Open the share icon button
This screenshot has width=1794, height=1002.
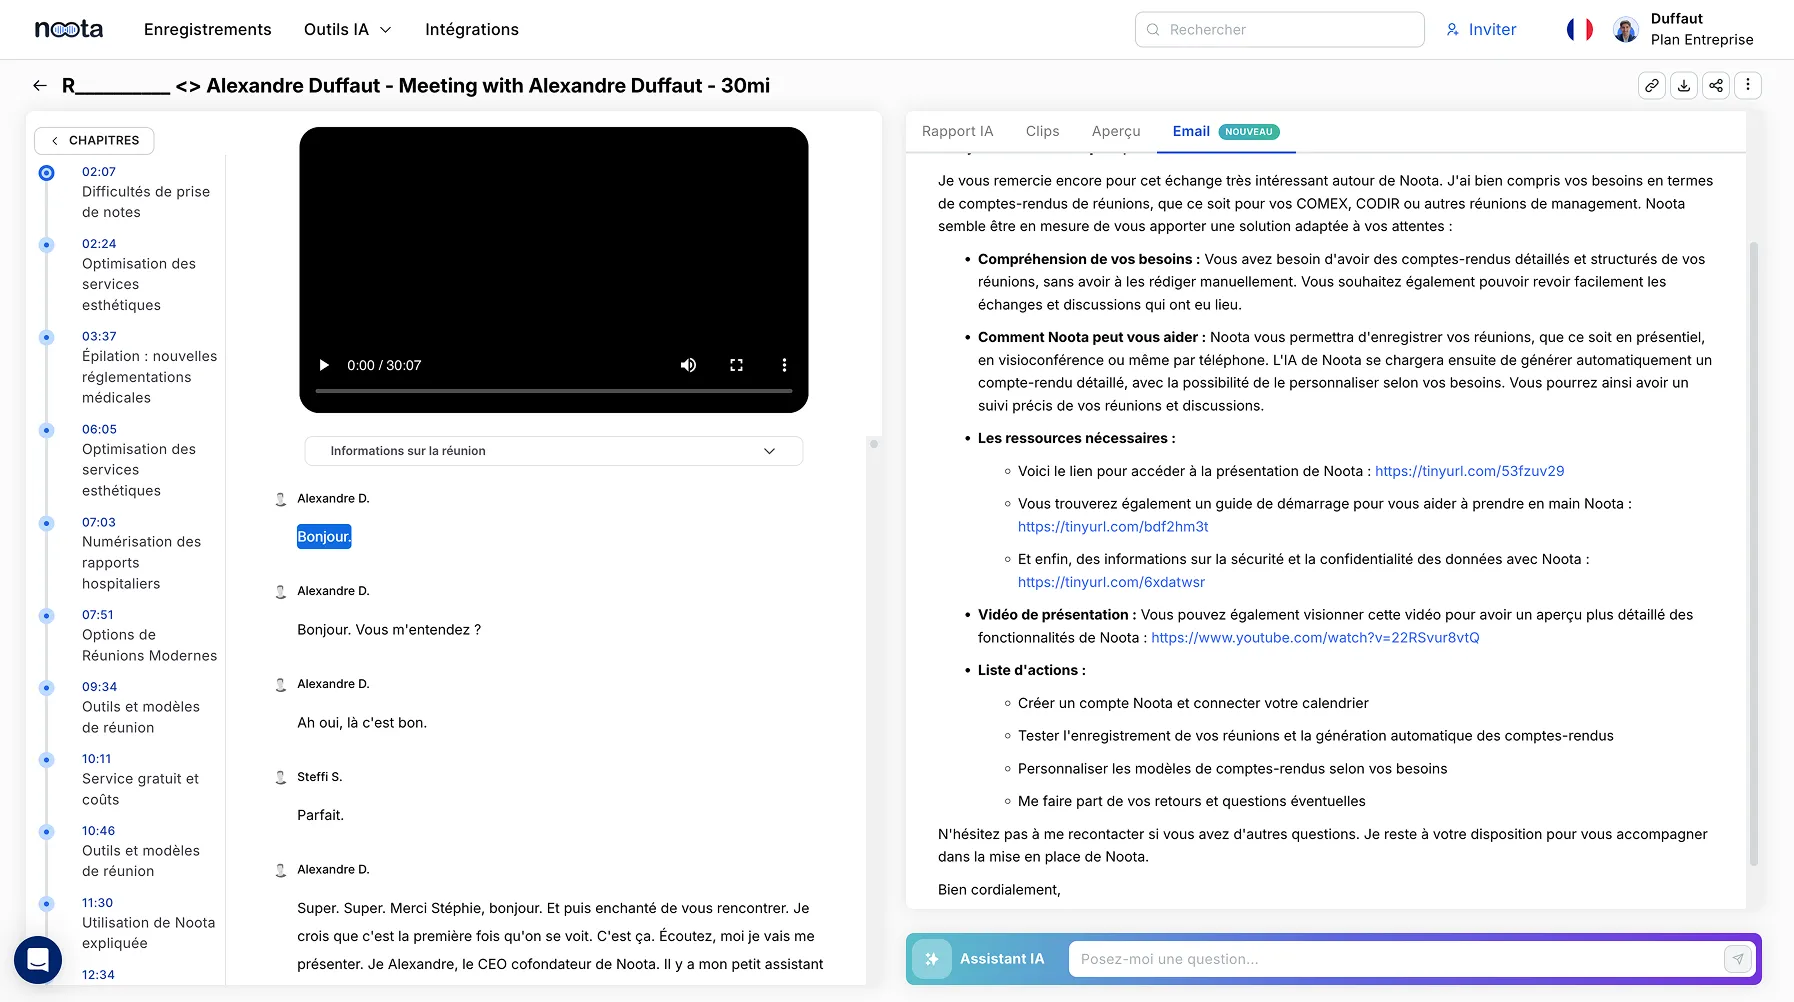coord(1716,86)
